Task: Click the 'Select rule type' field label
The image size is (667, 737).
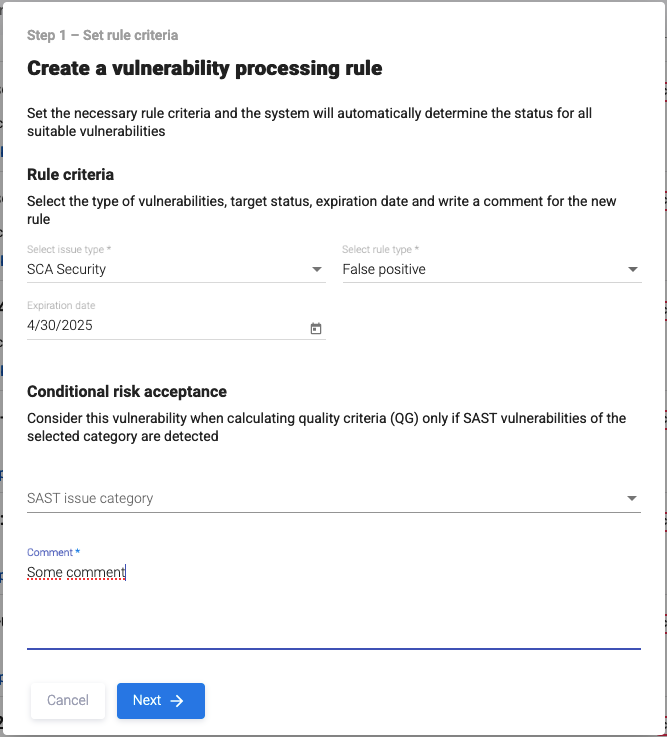Action: pos(381,249)
